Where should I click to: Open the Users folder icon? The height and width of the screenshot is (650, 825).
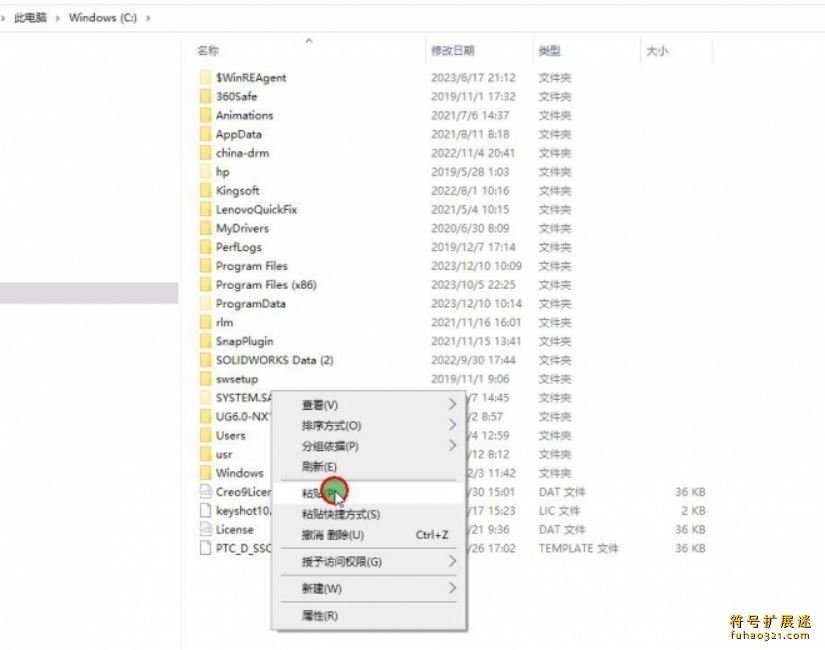click(x=207, y=435)
